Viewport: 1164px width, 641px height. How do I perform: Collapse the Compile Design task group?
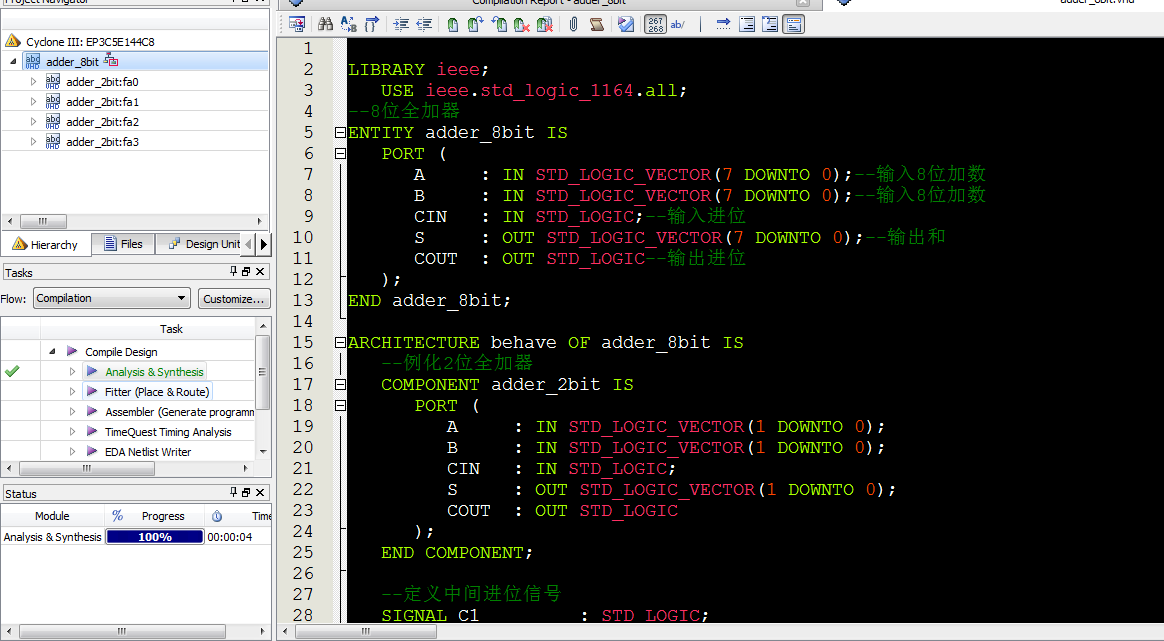tap(52, 351)
